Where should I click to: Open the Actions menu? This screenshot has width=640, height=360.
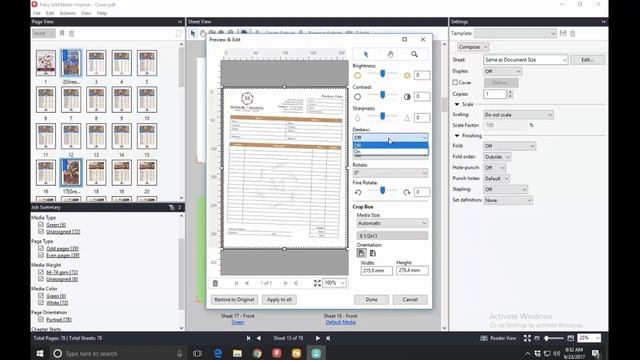(68, 13)
